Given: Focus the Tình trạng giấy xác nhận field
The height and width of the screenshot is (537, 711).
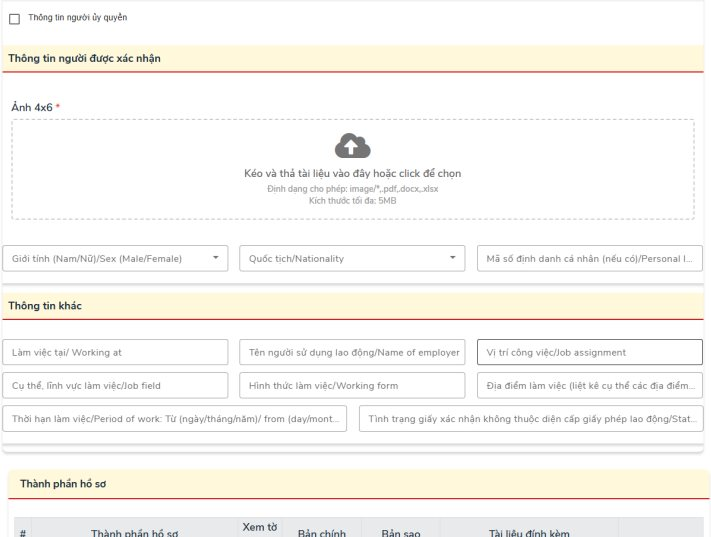Looking at the screenshot, I should pyautogui.click(x=530, y=418).
